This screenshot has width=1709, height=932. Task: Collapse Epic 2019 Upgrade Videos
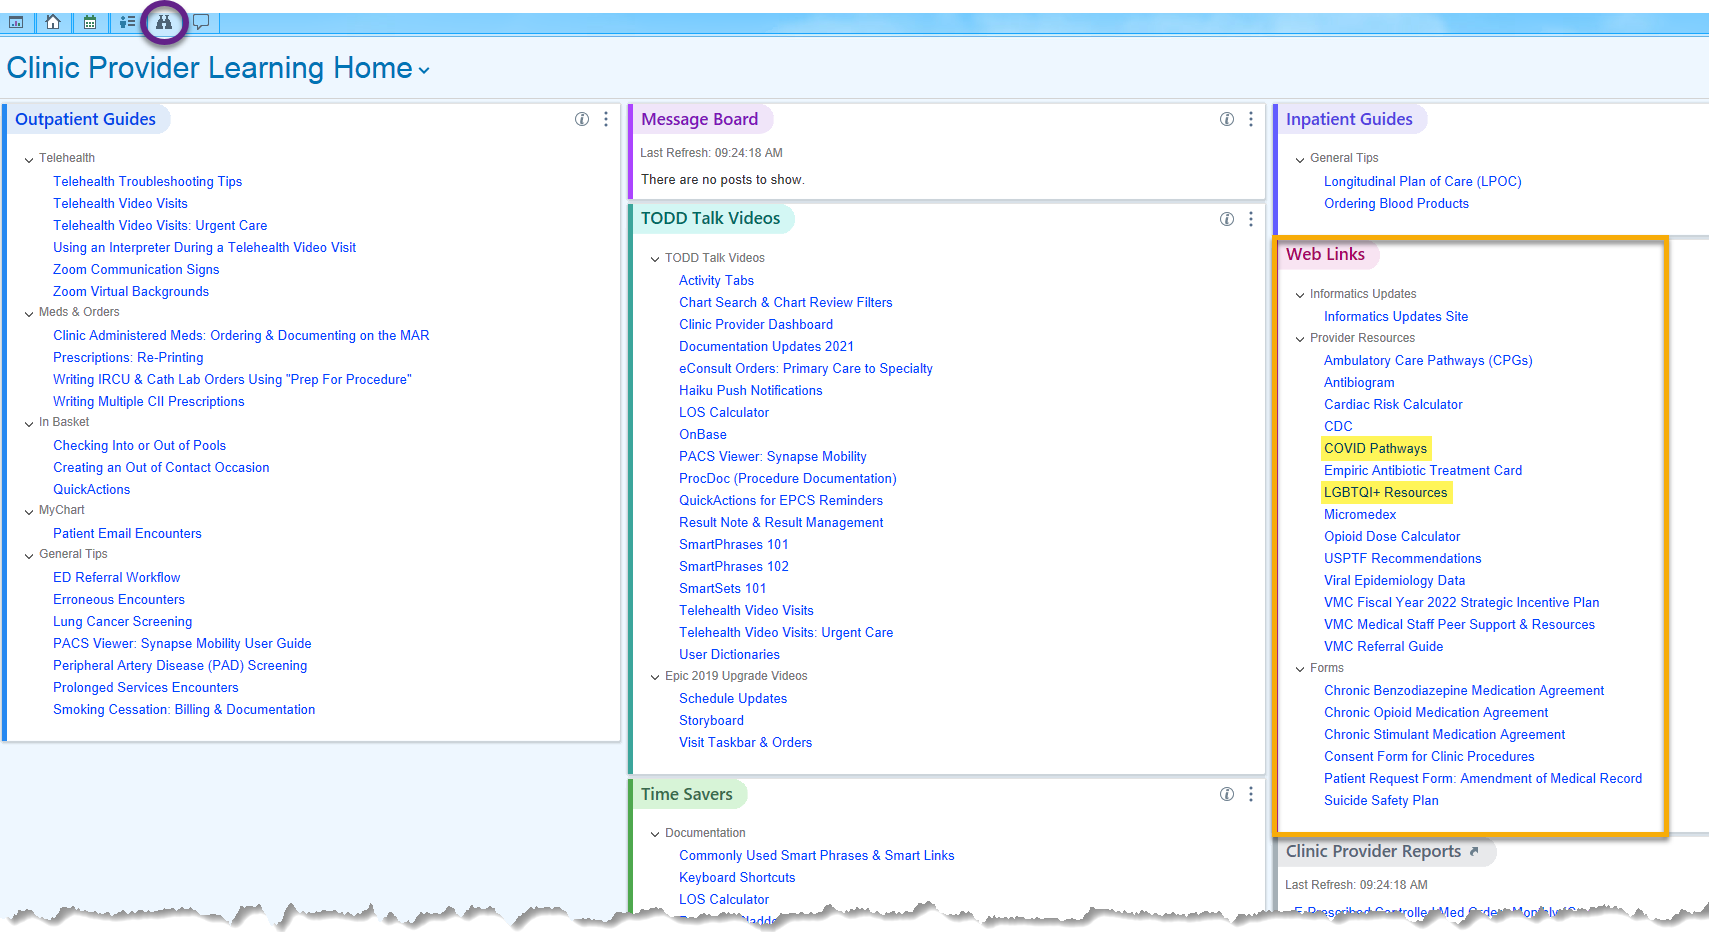click(655, 676)
